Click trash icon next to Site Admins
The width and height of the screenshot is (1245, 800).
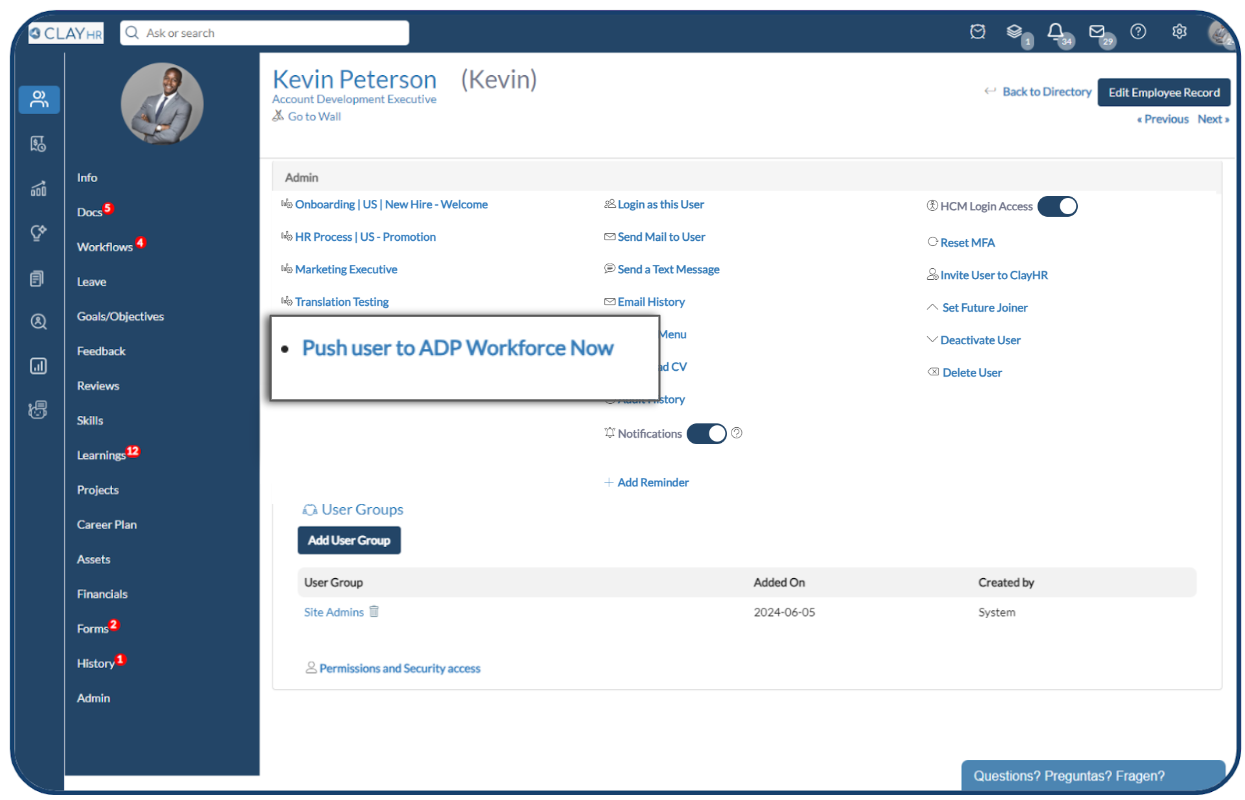click(x=374, y=611)
